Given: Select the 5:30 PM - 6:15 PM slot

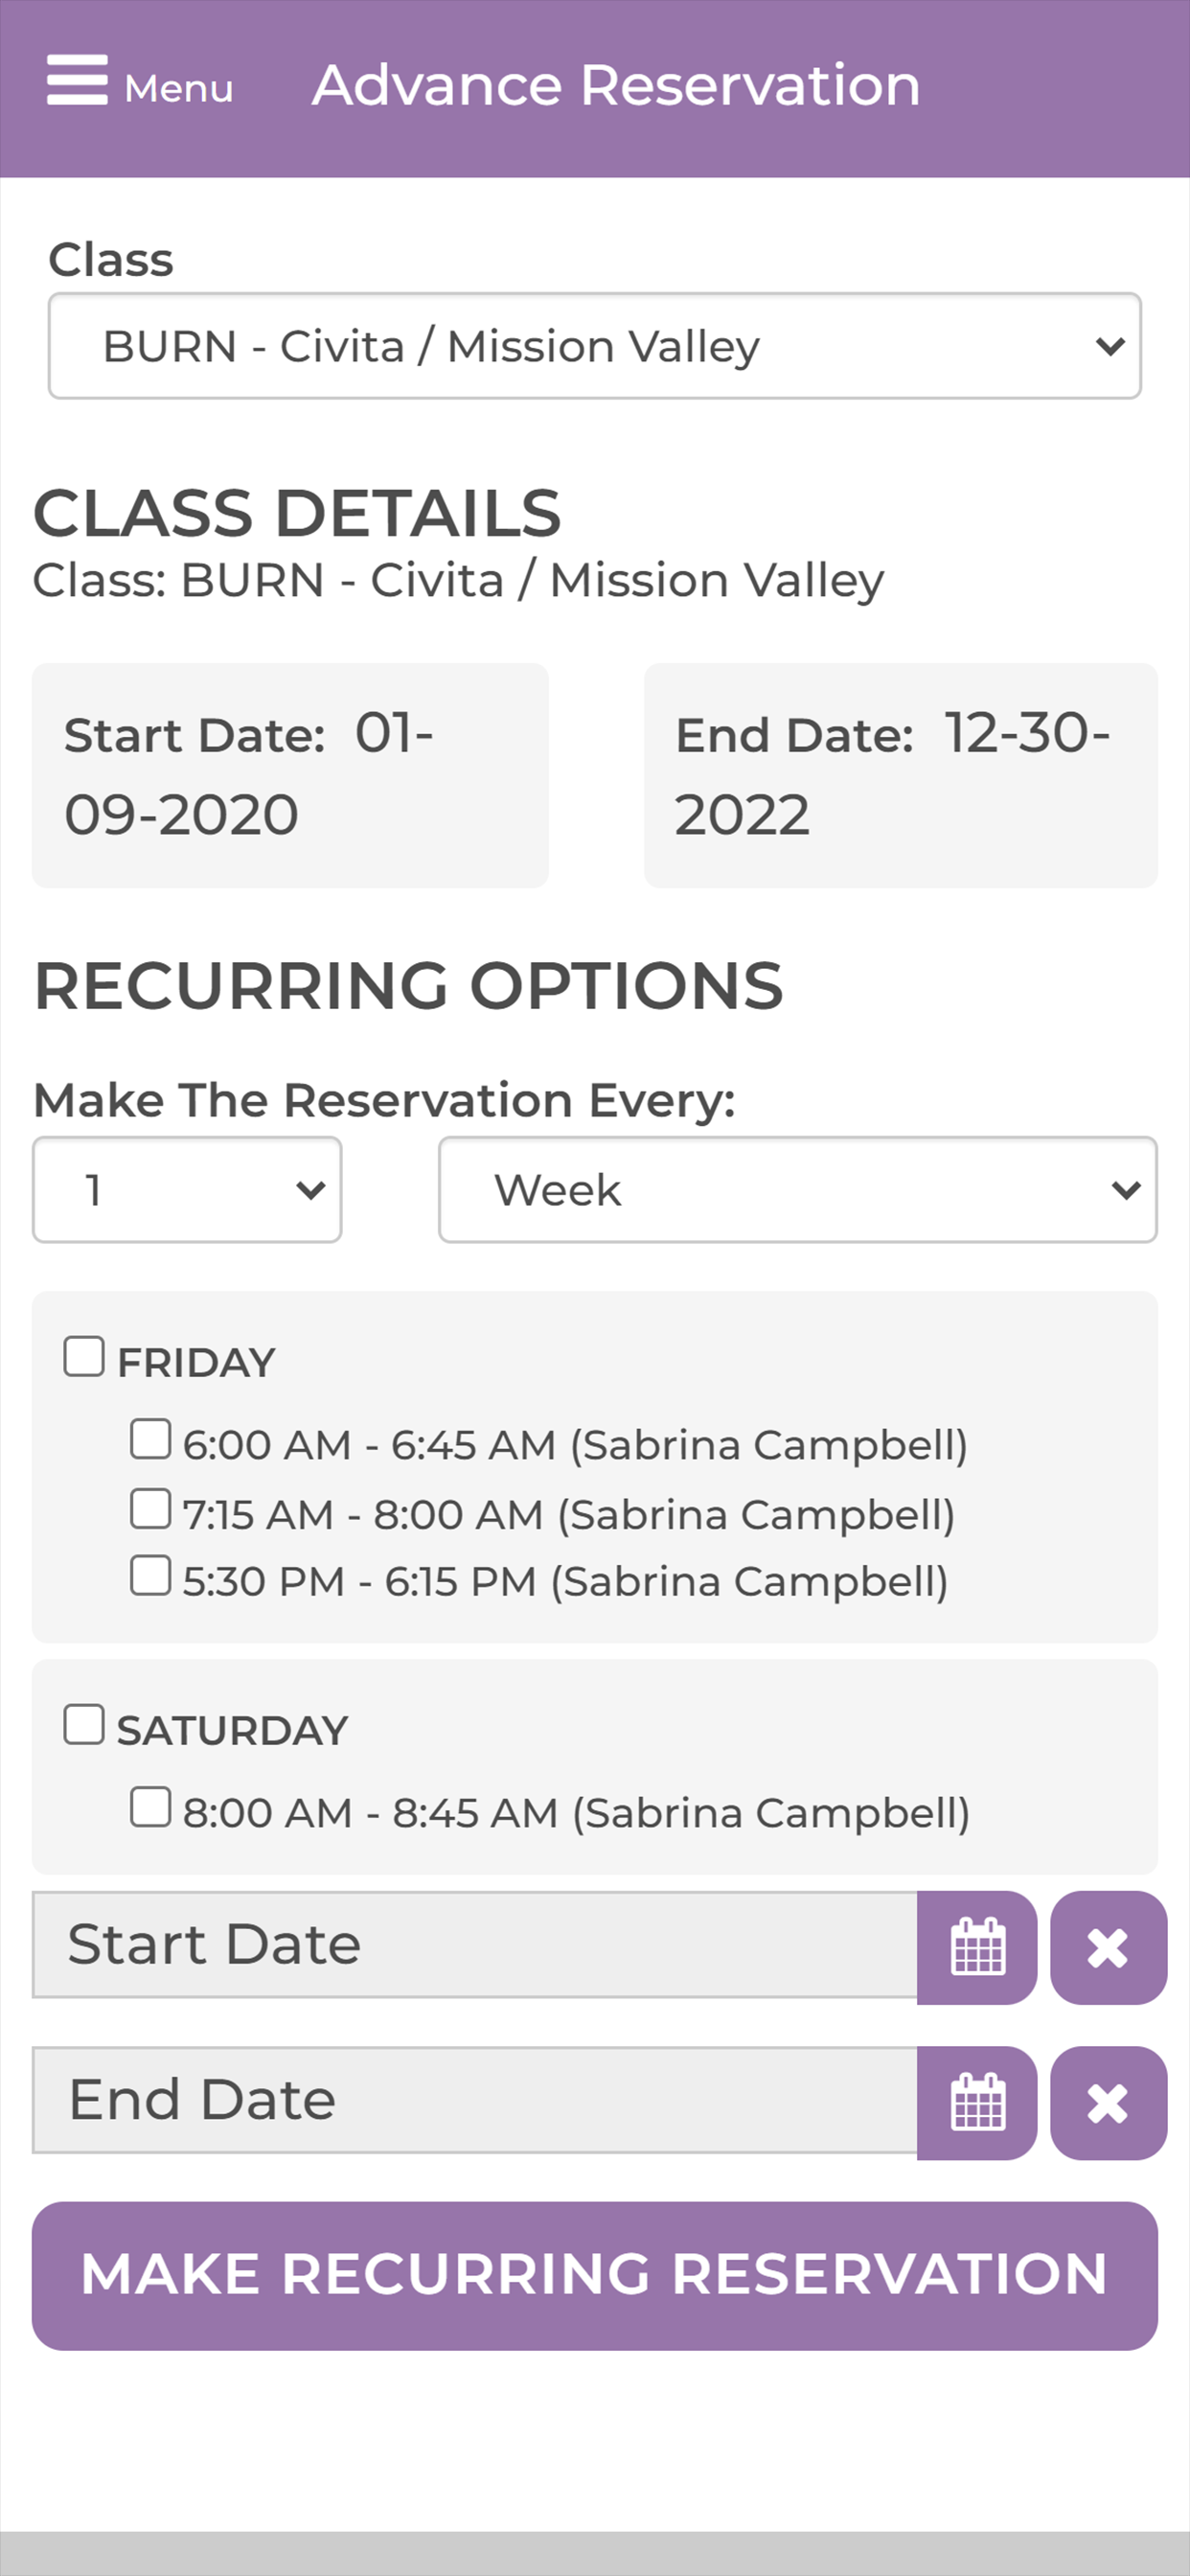Looking at the screenshot, I should point(150,1576).
